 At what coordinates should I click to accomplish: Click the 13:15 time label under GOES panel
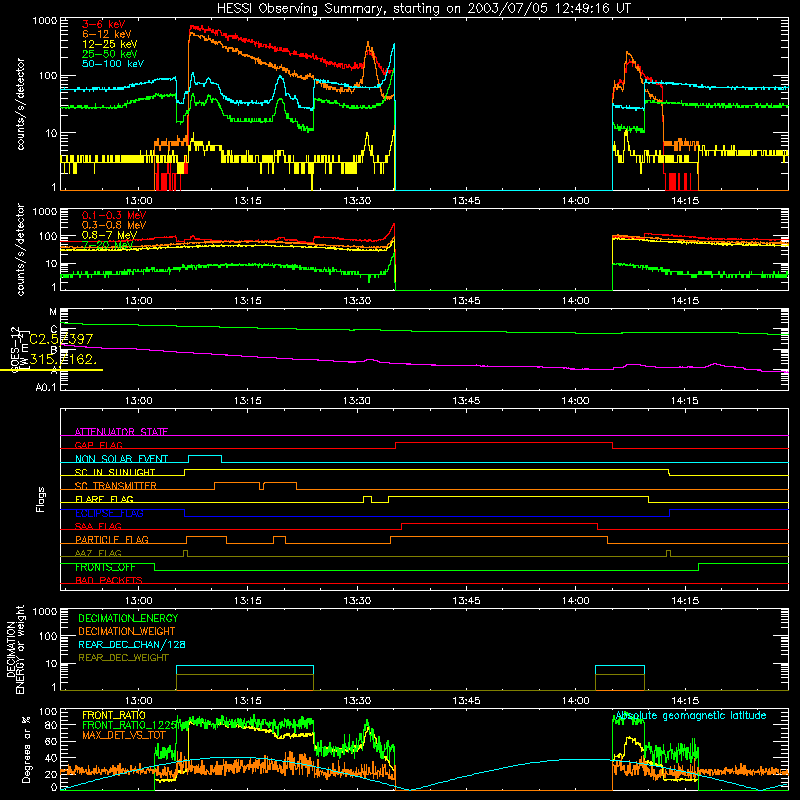point(247,401)
